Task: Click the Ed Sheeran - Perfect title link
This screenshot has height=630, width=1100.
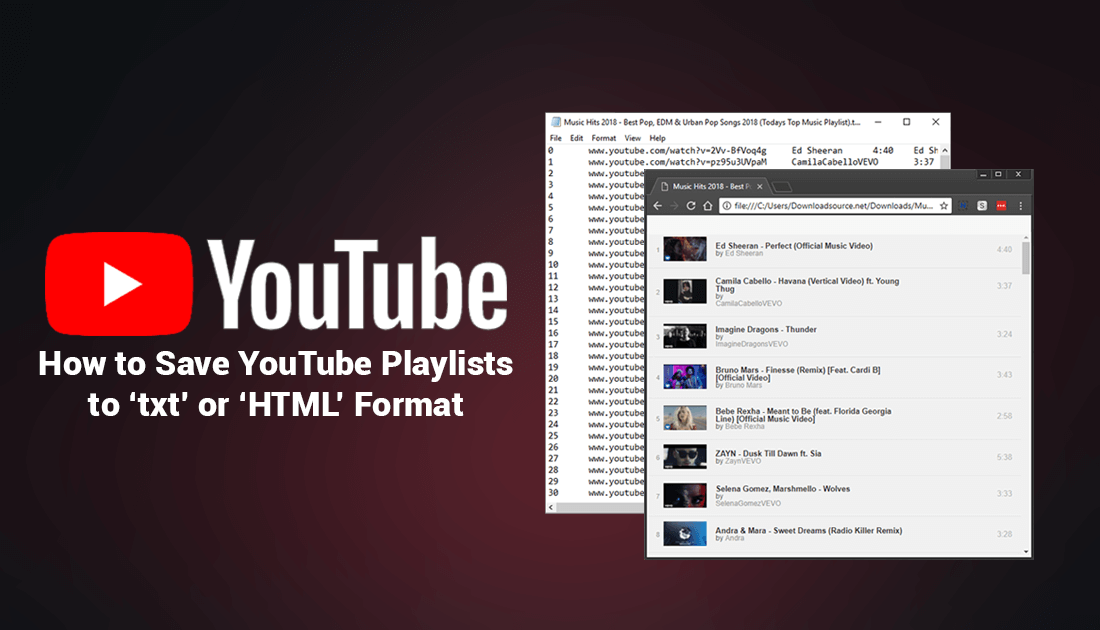Action: [794, 246]
